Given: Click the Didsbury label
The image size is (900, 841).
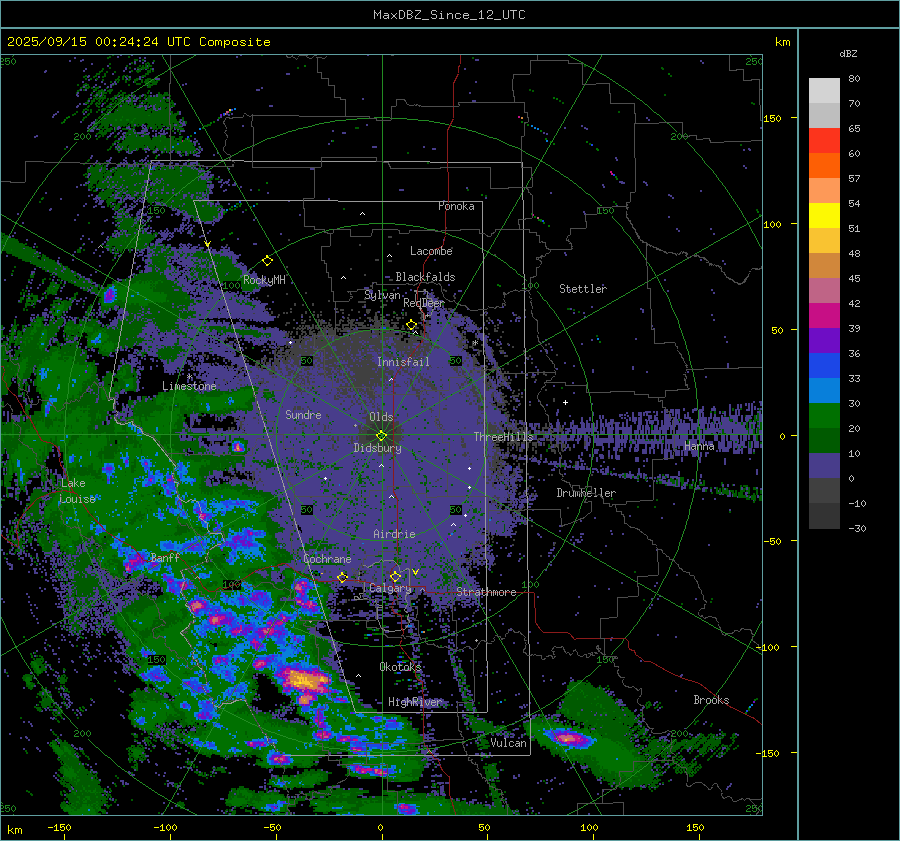Looking at the screenshot, I should point(377,448).
